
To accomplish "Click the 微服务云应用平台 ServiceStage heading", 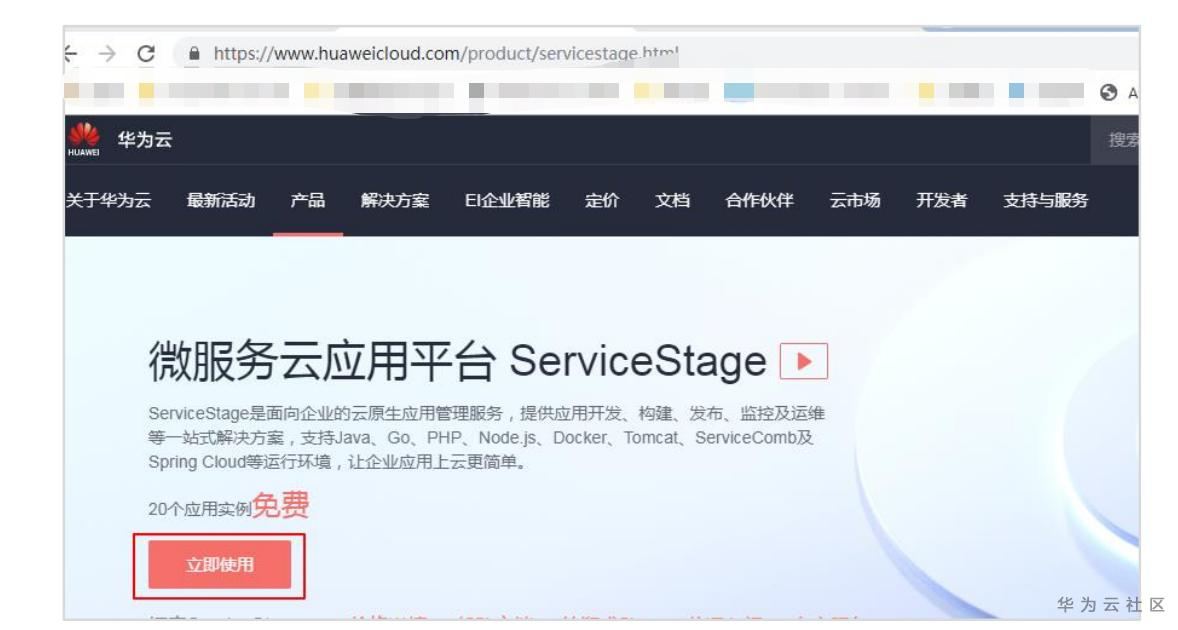I will [x=458, y=361].
